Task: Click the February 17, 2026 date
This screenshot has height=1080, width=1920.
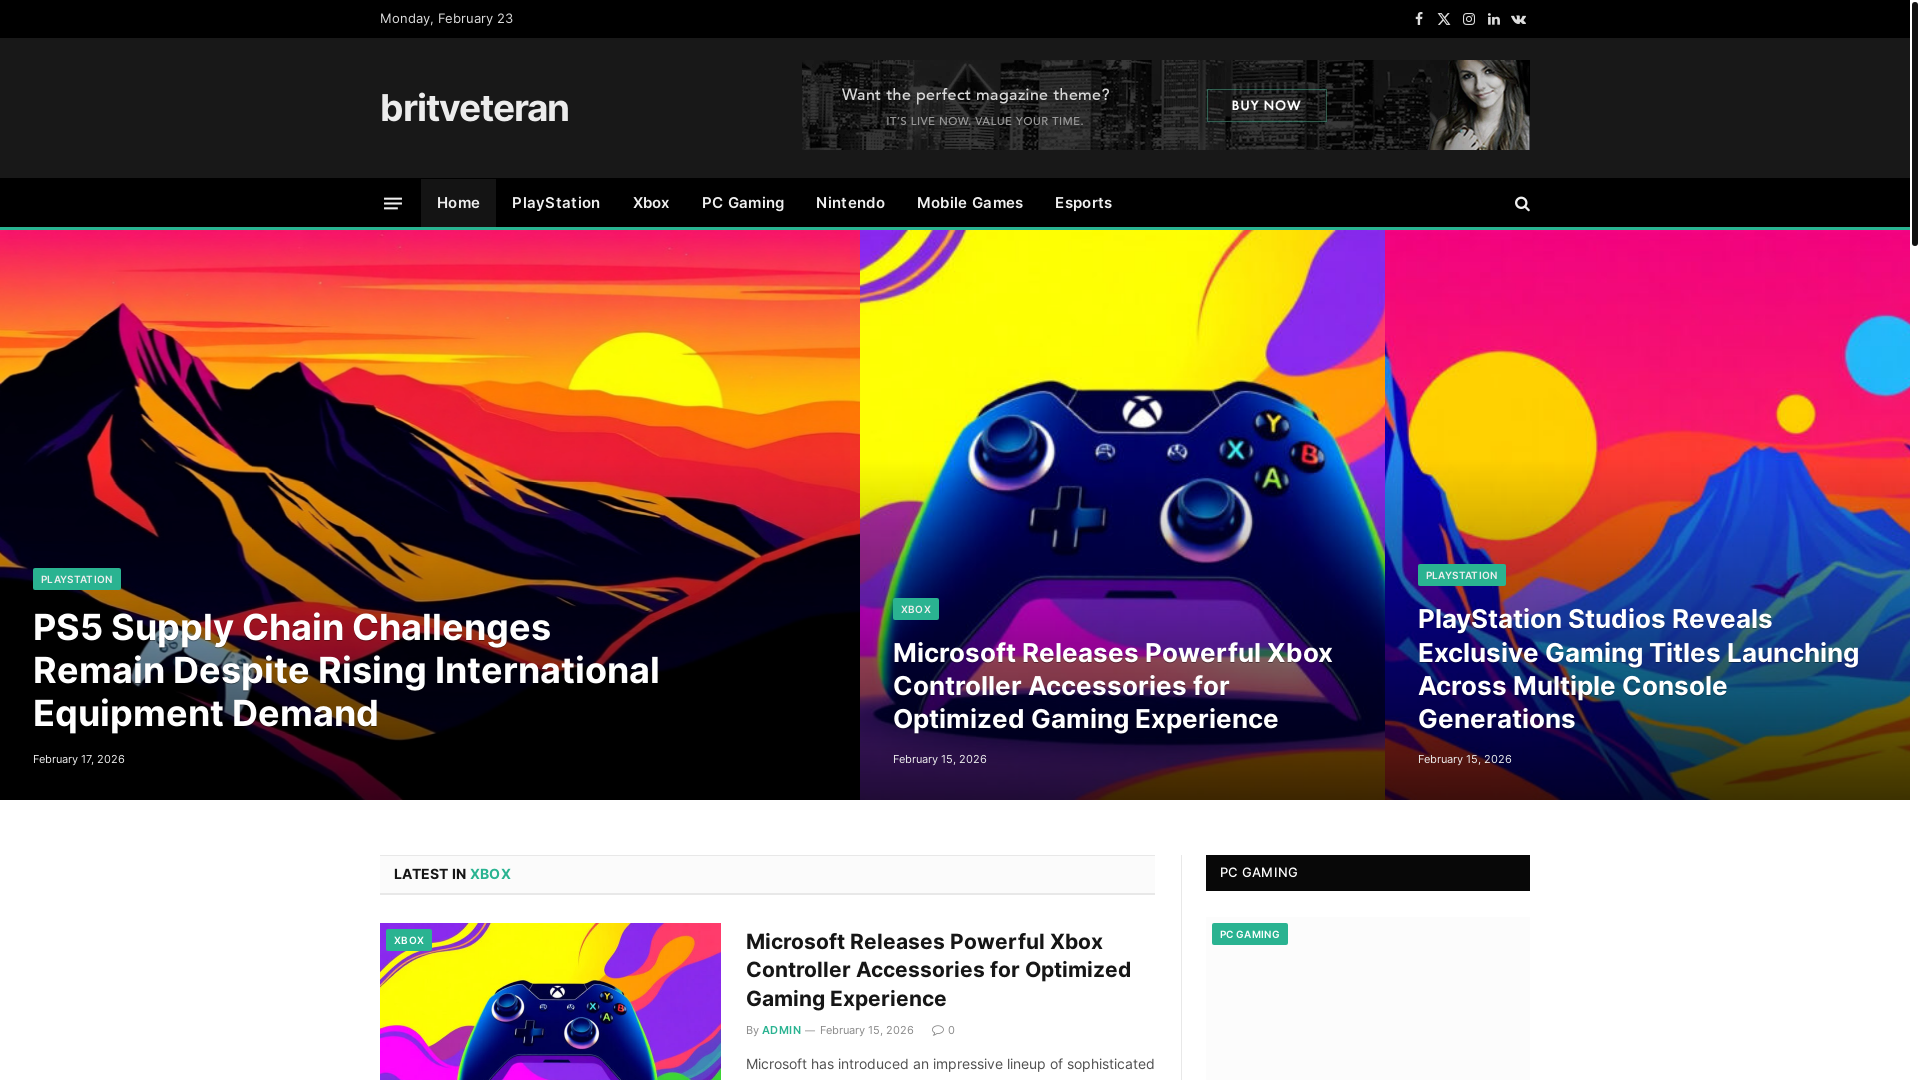Action: [x=79, y=759]
